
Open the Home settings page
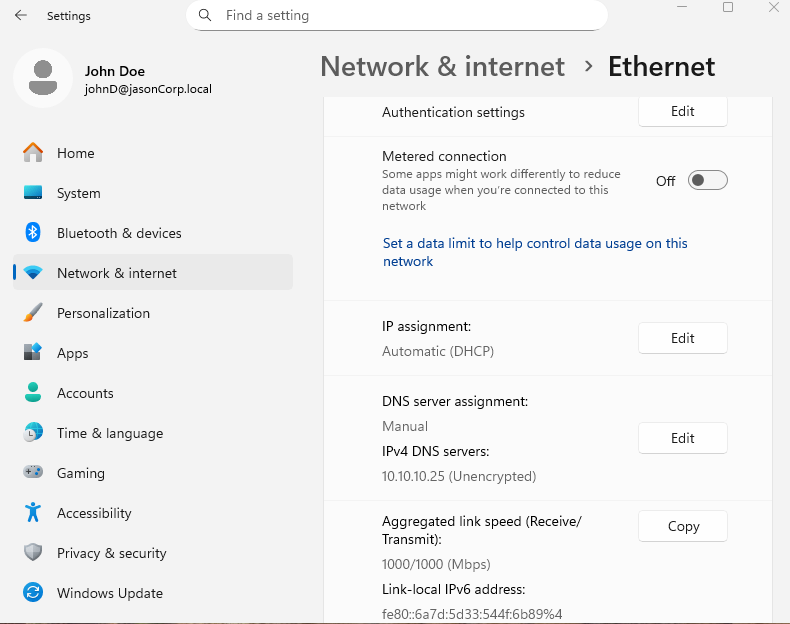(153, 153)
